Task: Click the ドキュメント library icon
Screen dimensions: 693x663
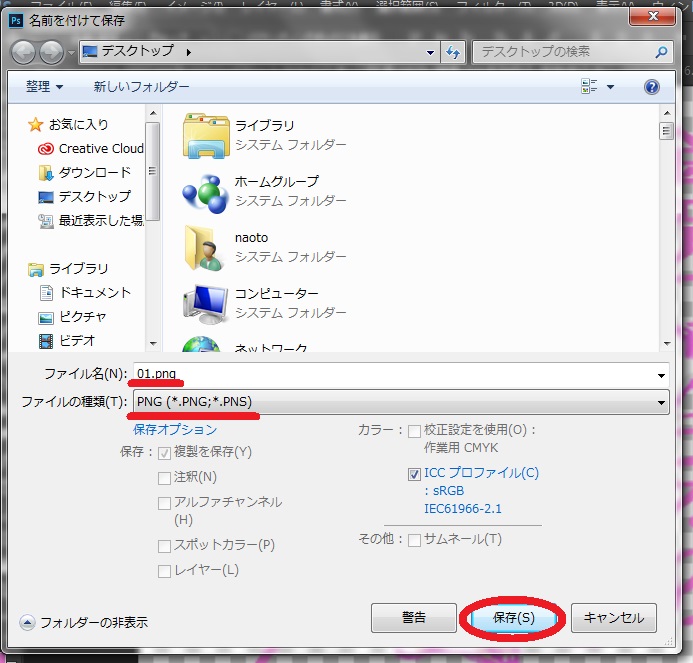Action: [46, 293]
